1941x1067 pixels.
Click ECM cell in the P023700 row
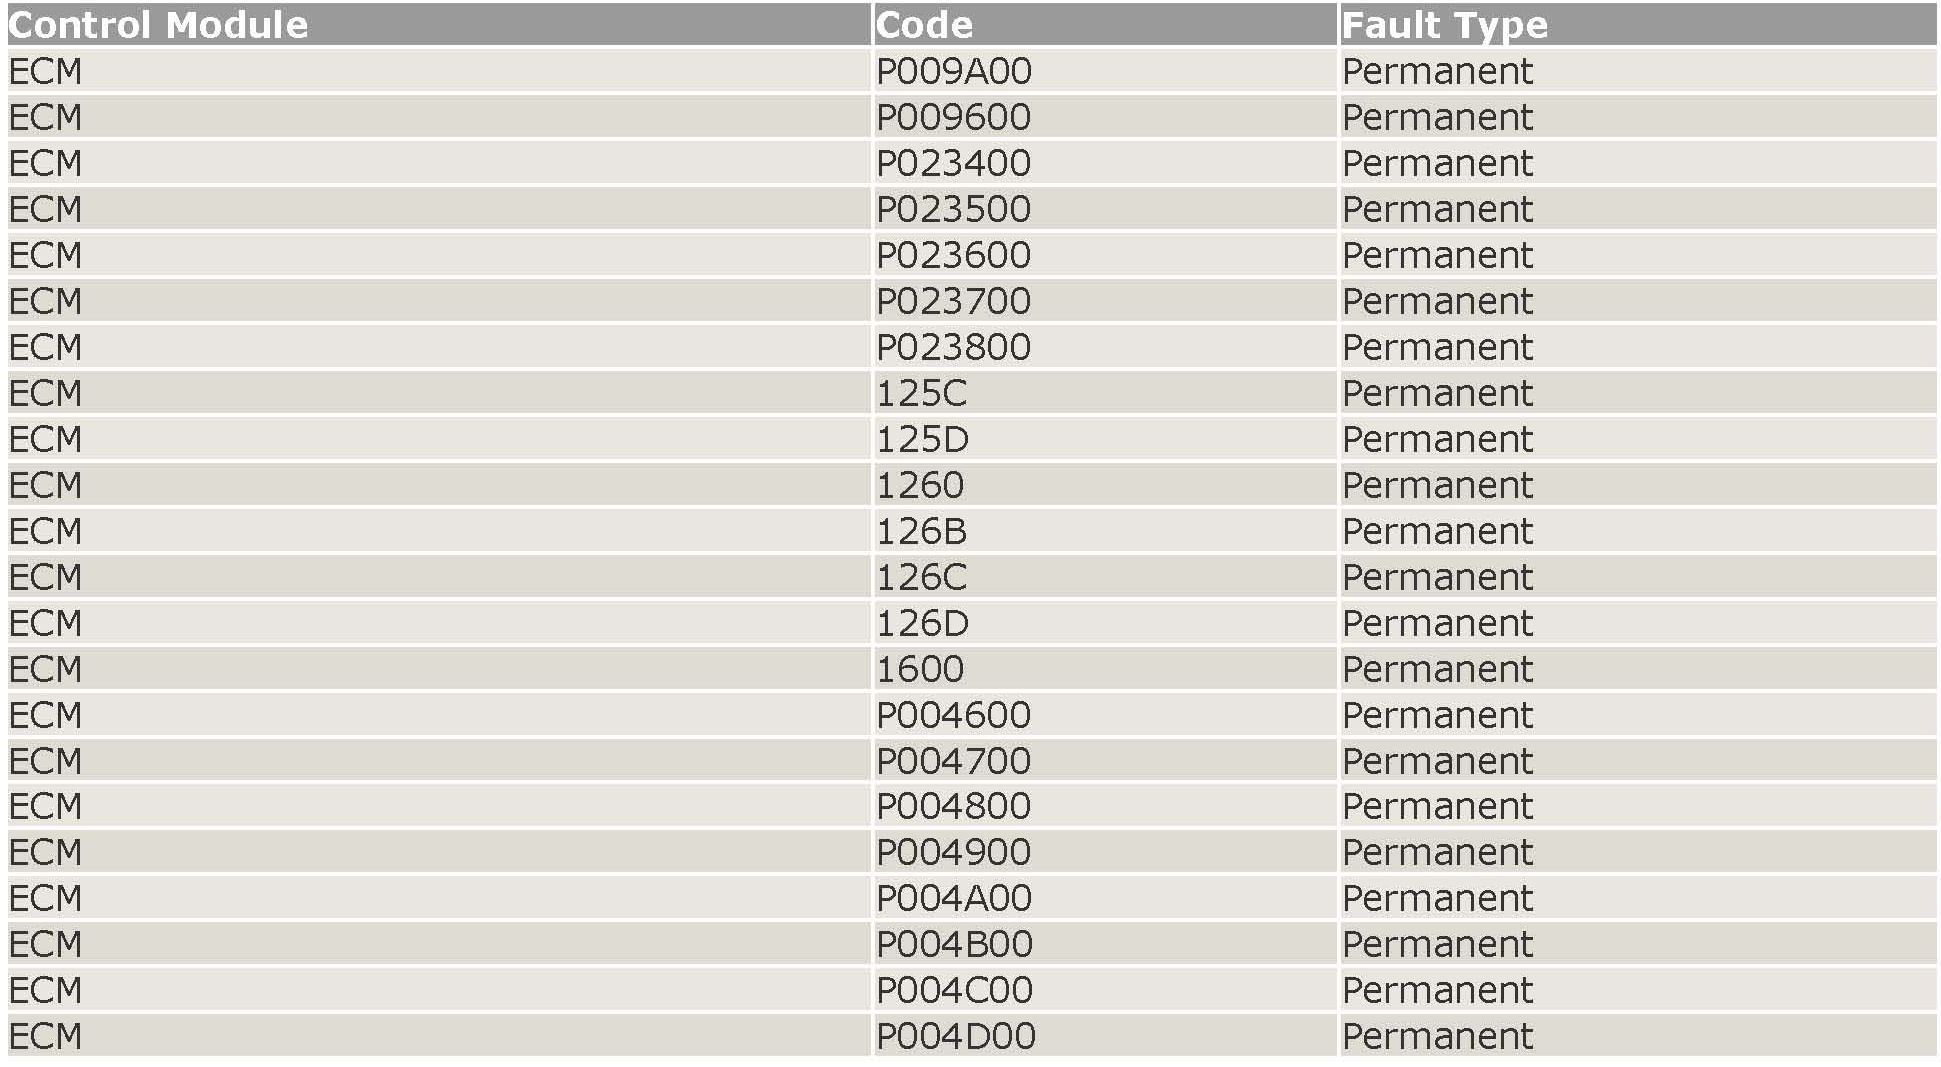click(45, 301)
